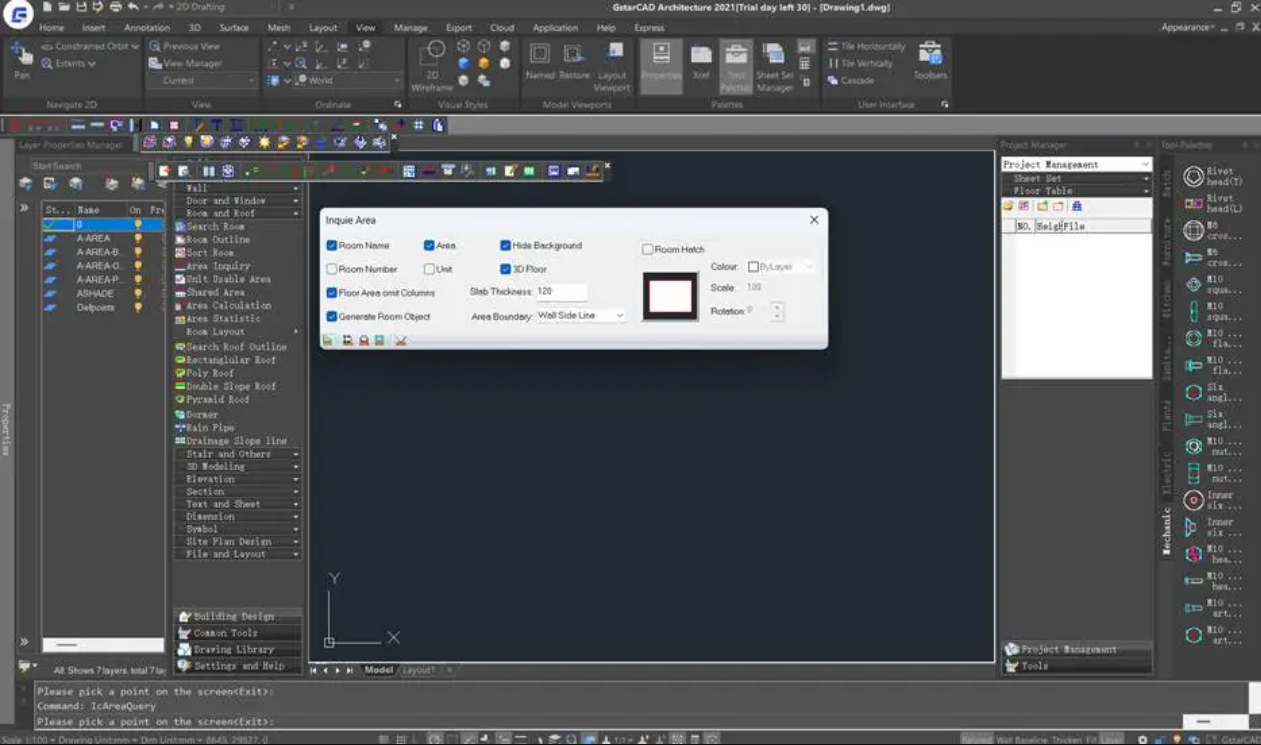Image resolution: width=1261 pixels, height=745 pixels.
Task: Click the room hatch pattern preview swatch
Action: pos(670,296)
